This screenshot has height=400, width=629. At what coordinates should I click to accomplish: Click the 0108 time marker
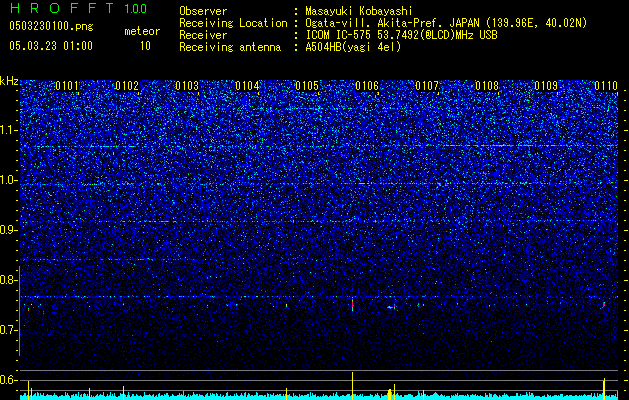point(487,86)
